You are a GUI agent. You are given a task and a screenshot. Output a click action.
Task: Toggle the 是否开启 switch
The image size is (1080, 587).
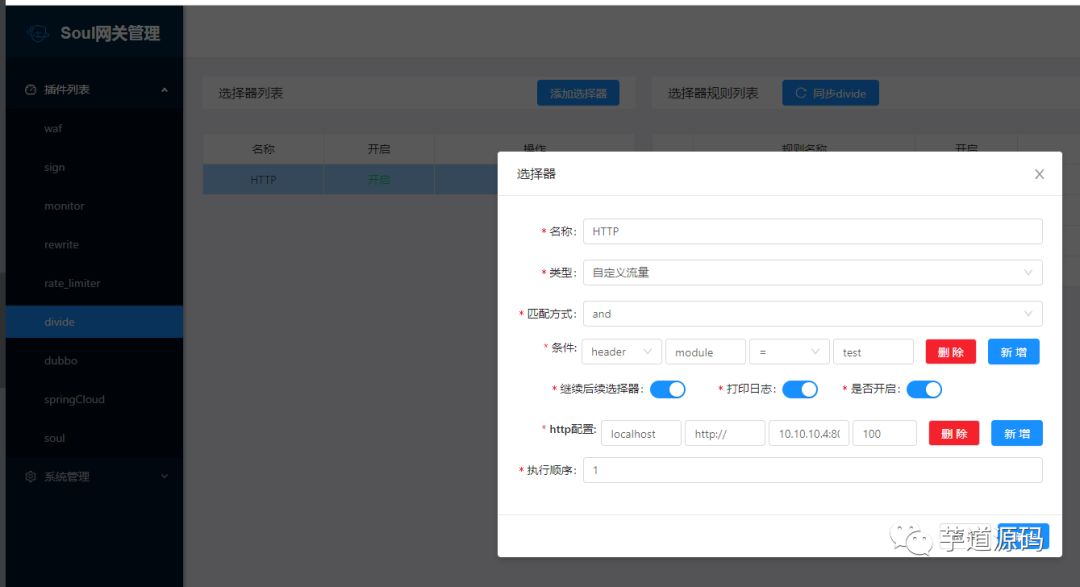pos(924,389)
